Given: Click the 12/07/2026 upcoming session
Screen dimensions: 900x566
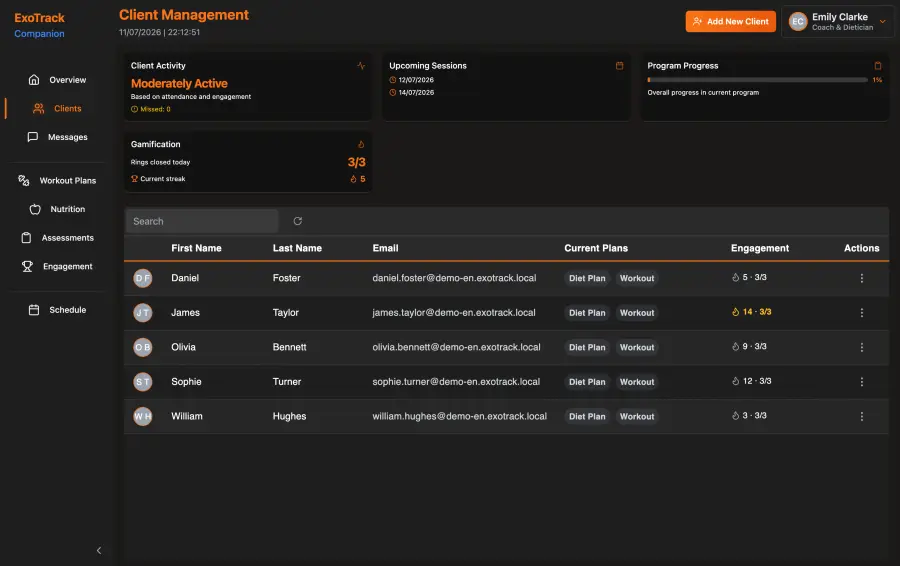Looking at the screenshot, I should tap(412, 80).
